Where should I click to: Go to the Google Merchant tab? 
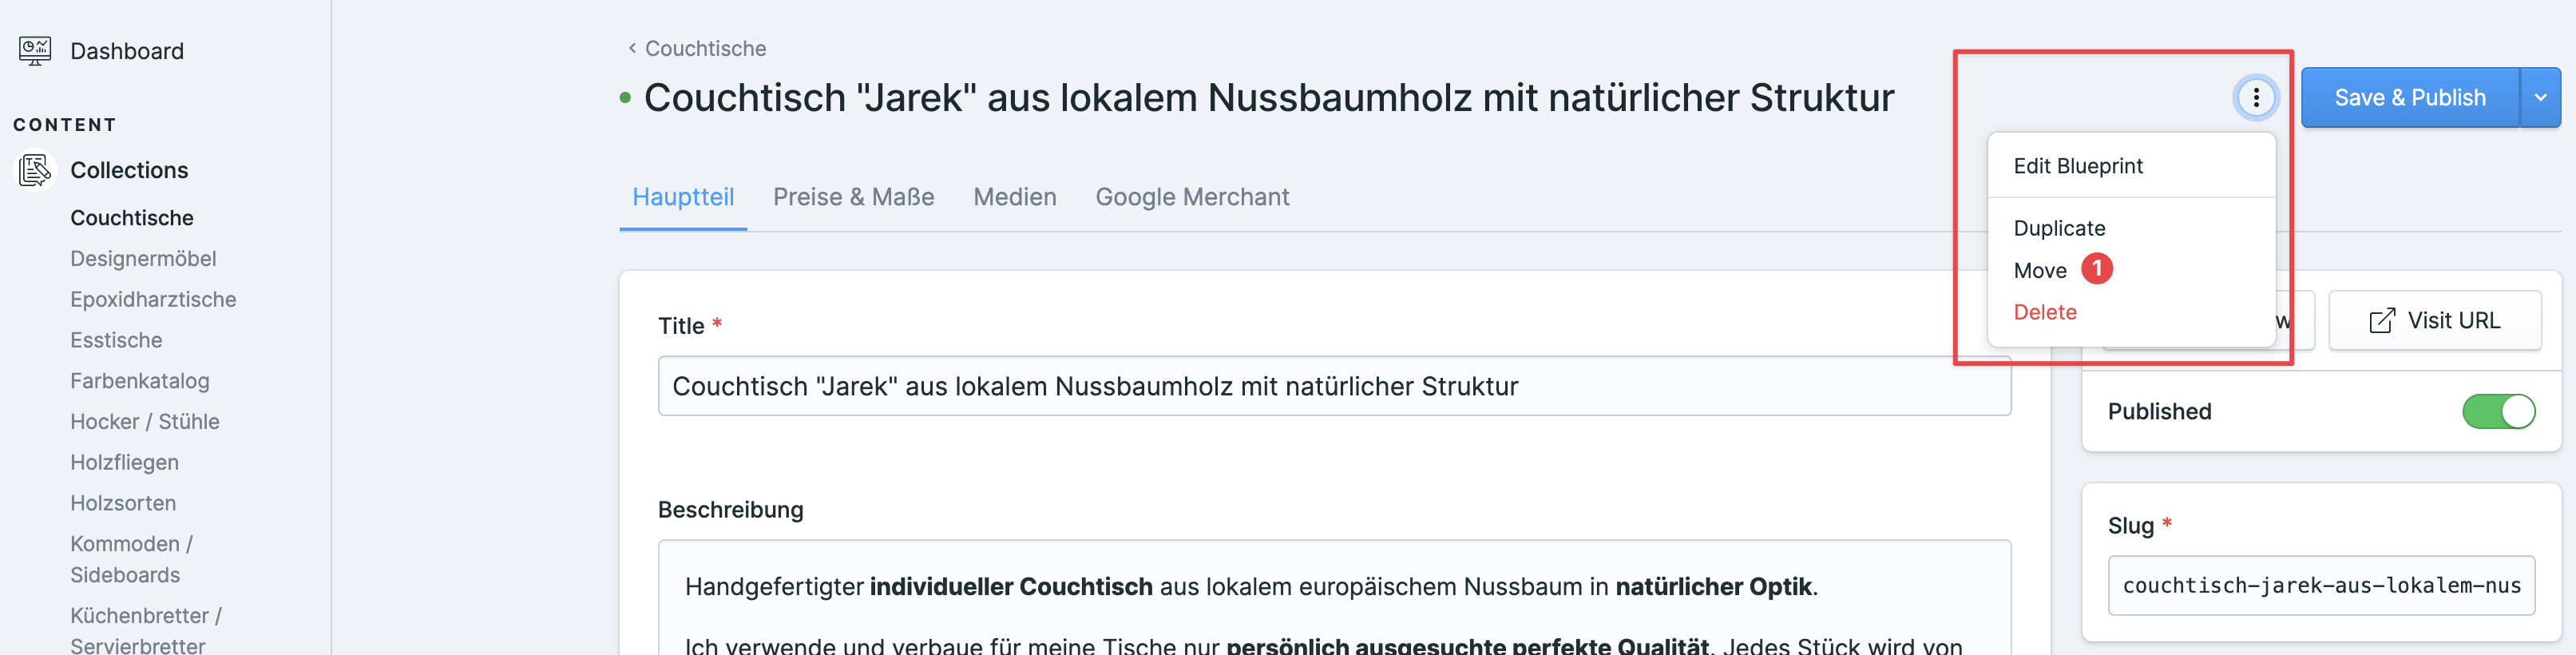pyautogui.click(x=1191, y=197)
